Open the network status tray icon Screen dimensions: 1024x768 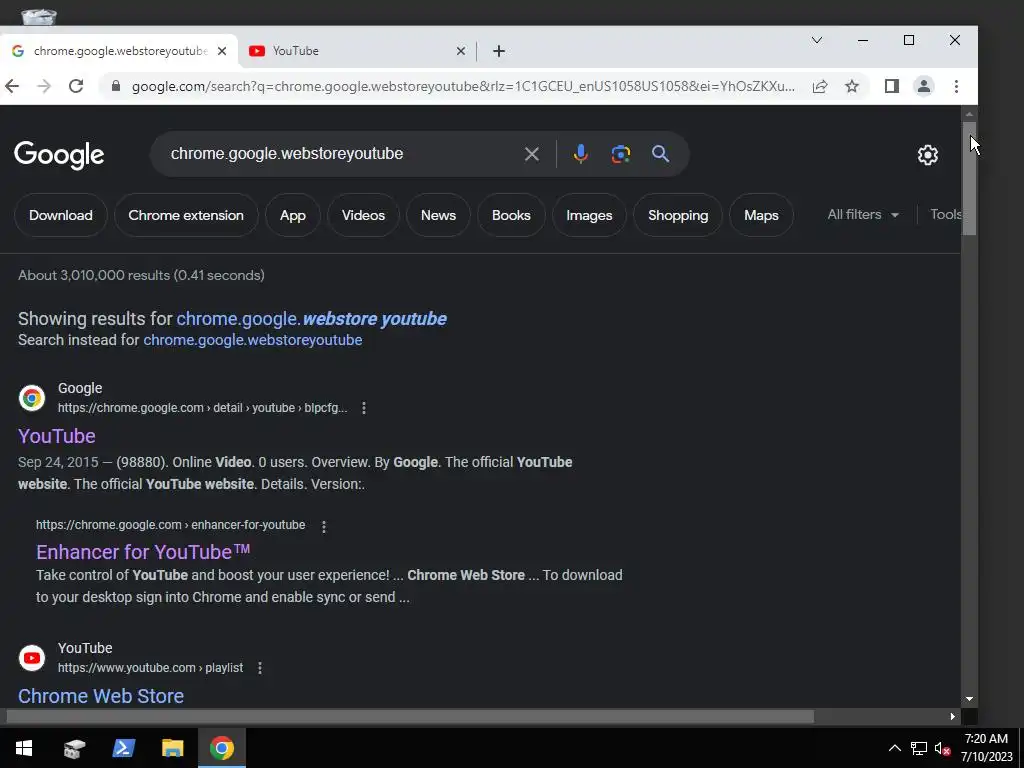click(919, 748)
